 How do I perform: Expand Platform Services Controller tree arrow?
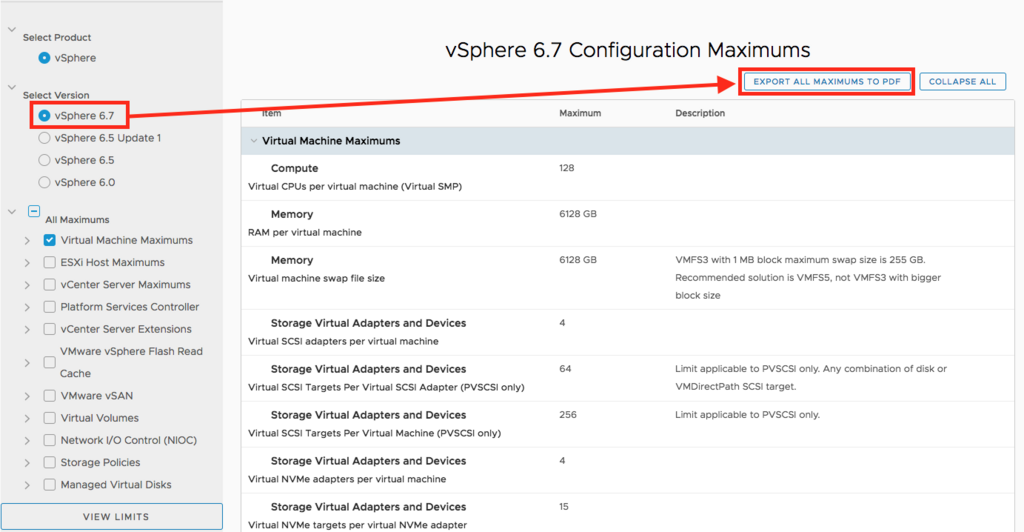click(27, 307)
